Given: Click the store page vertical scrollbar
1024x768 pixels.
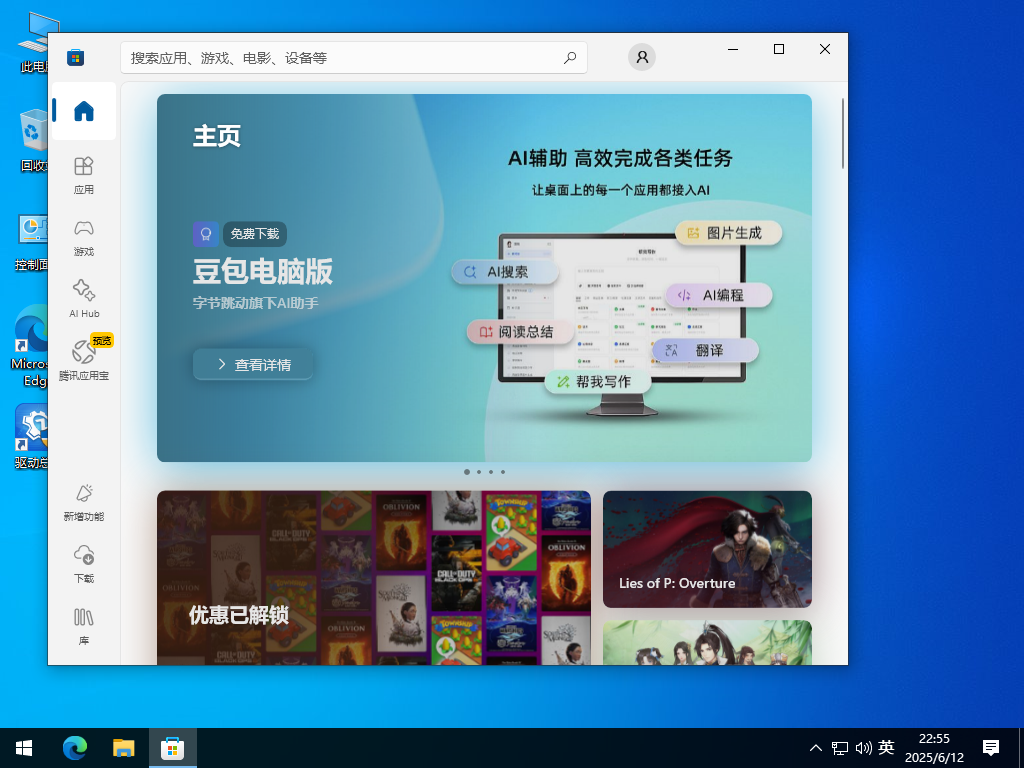Looking at the screenshot, I should point(842,133).
